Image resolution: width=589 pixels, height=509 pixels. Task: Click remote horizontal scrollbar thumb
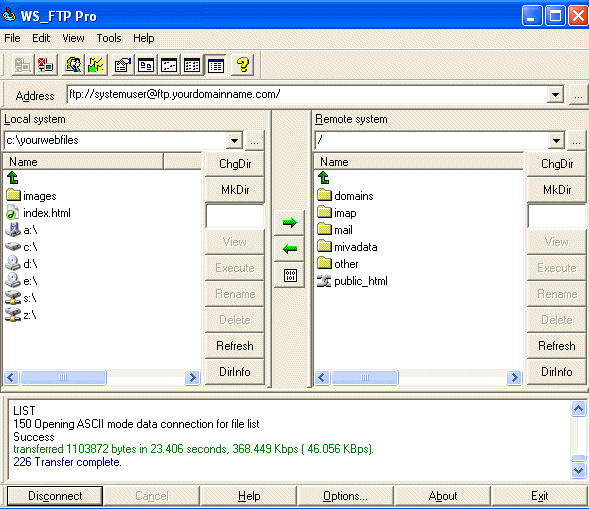[x=365, y=378]
